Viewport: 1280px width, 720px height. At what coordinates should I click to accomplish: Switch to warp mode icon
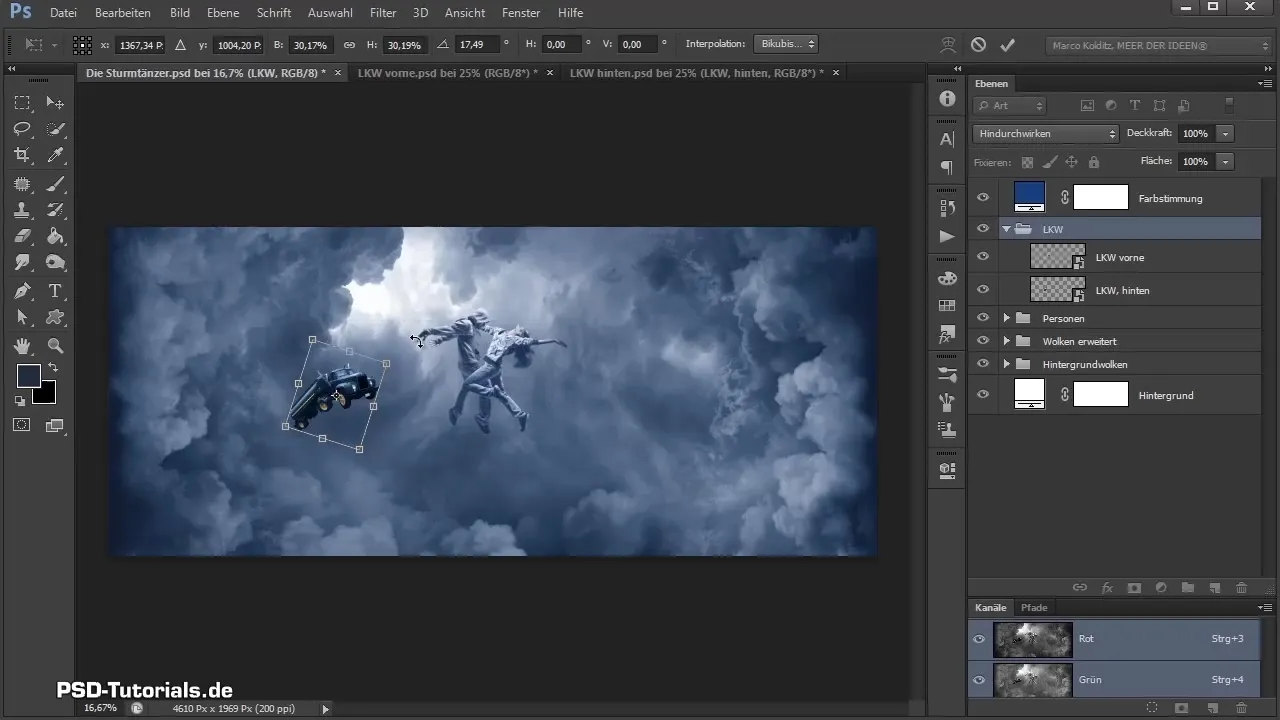[947, 45]
